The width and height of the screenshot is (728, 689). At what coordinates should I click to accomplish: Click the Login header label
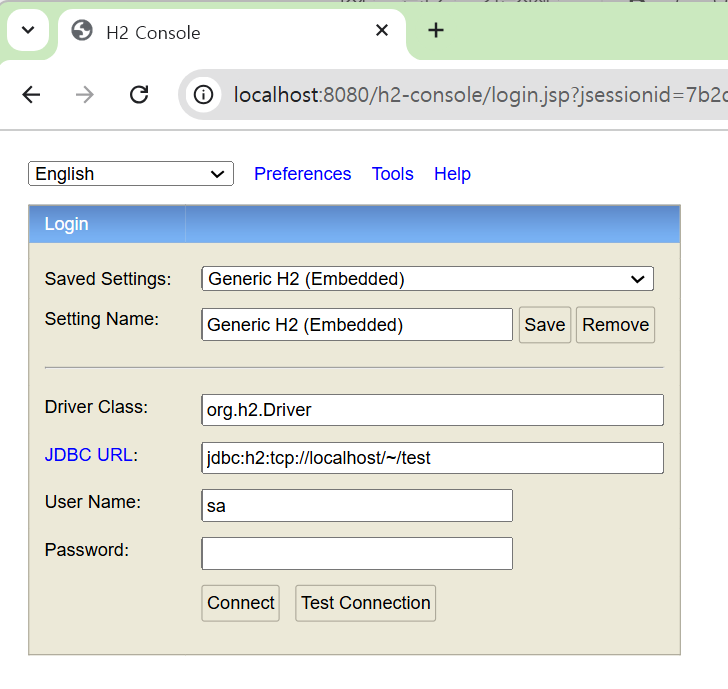tap(66, 224)
